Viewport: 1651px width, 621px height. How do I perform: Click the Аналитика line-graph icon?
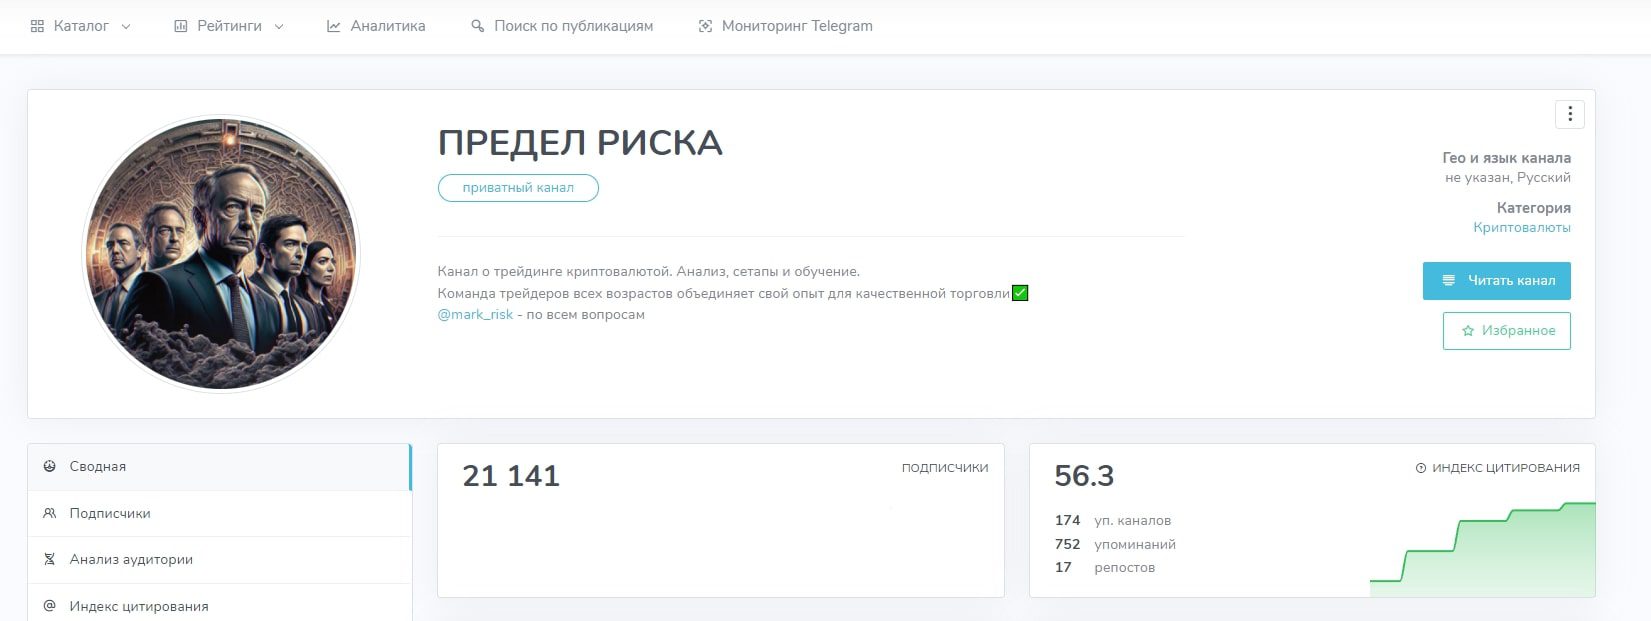pos(334,27)
